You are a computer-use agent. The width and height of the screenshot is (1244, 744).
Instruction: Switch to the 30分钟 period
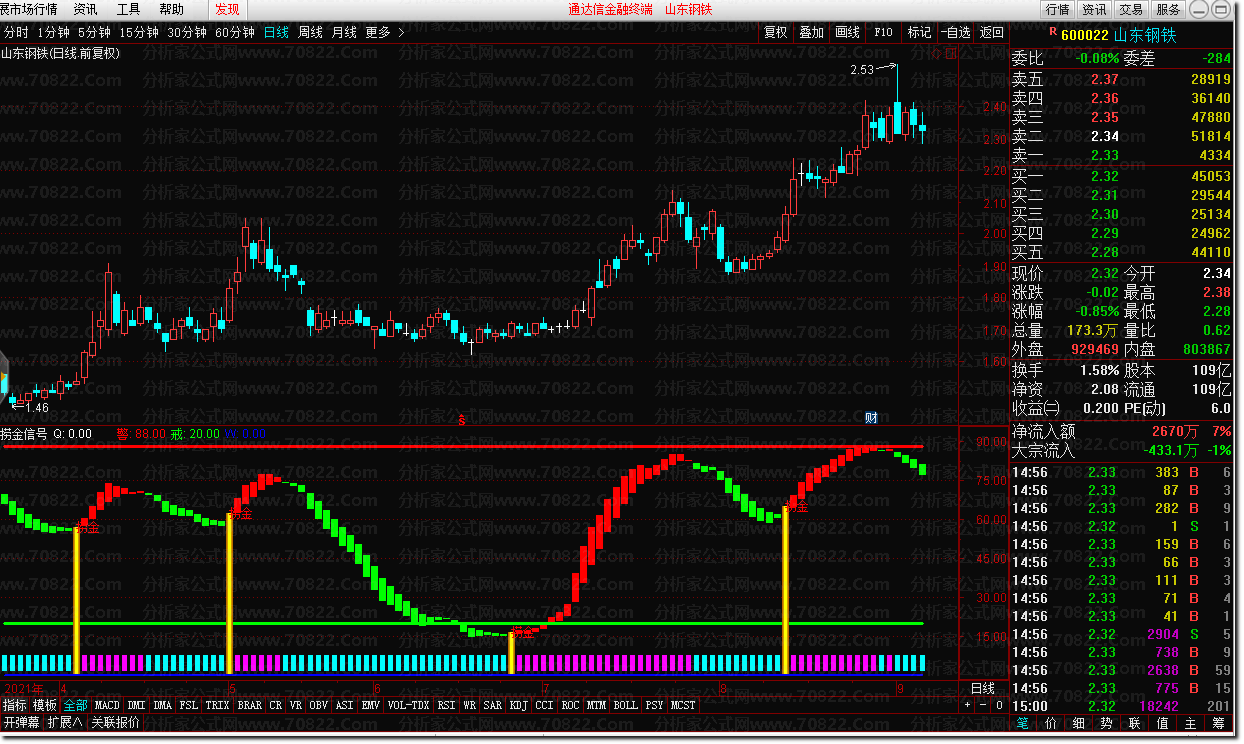point(187,32)
